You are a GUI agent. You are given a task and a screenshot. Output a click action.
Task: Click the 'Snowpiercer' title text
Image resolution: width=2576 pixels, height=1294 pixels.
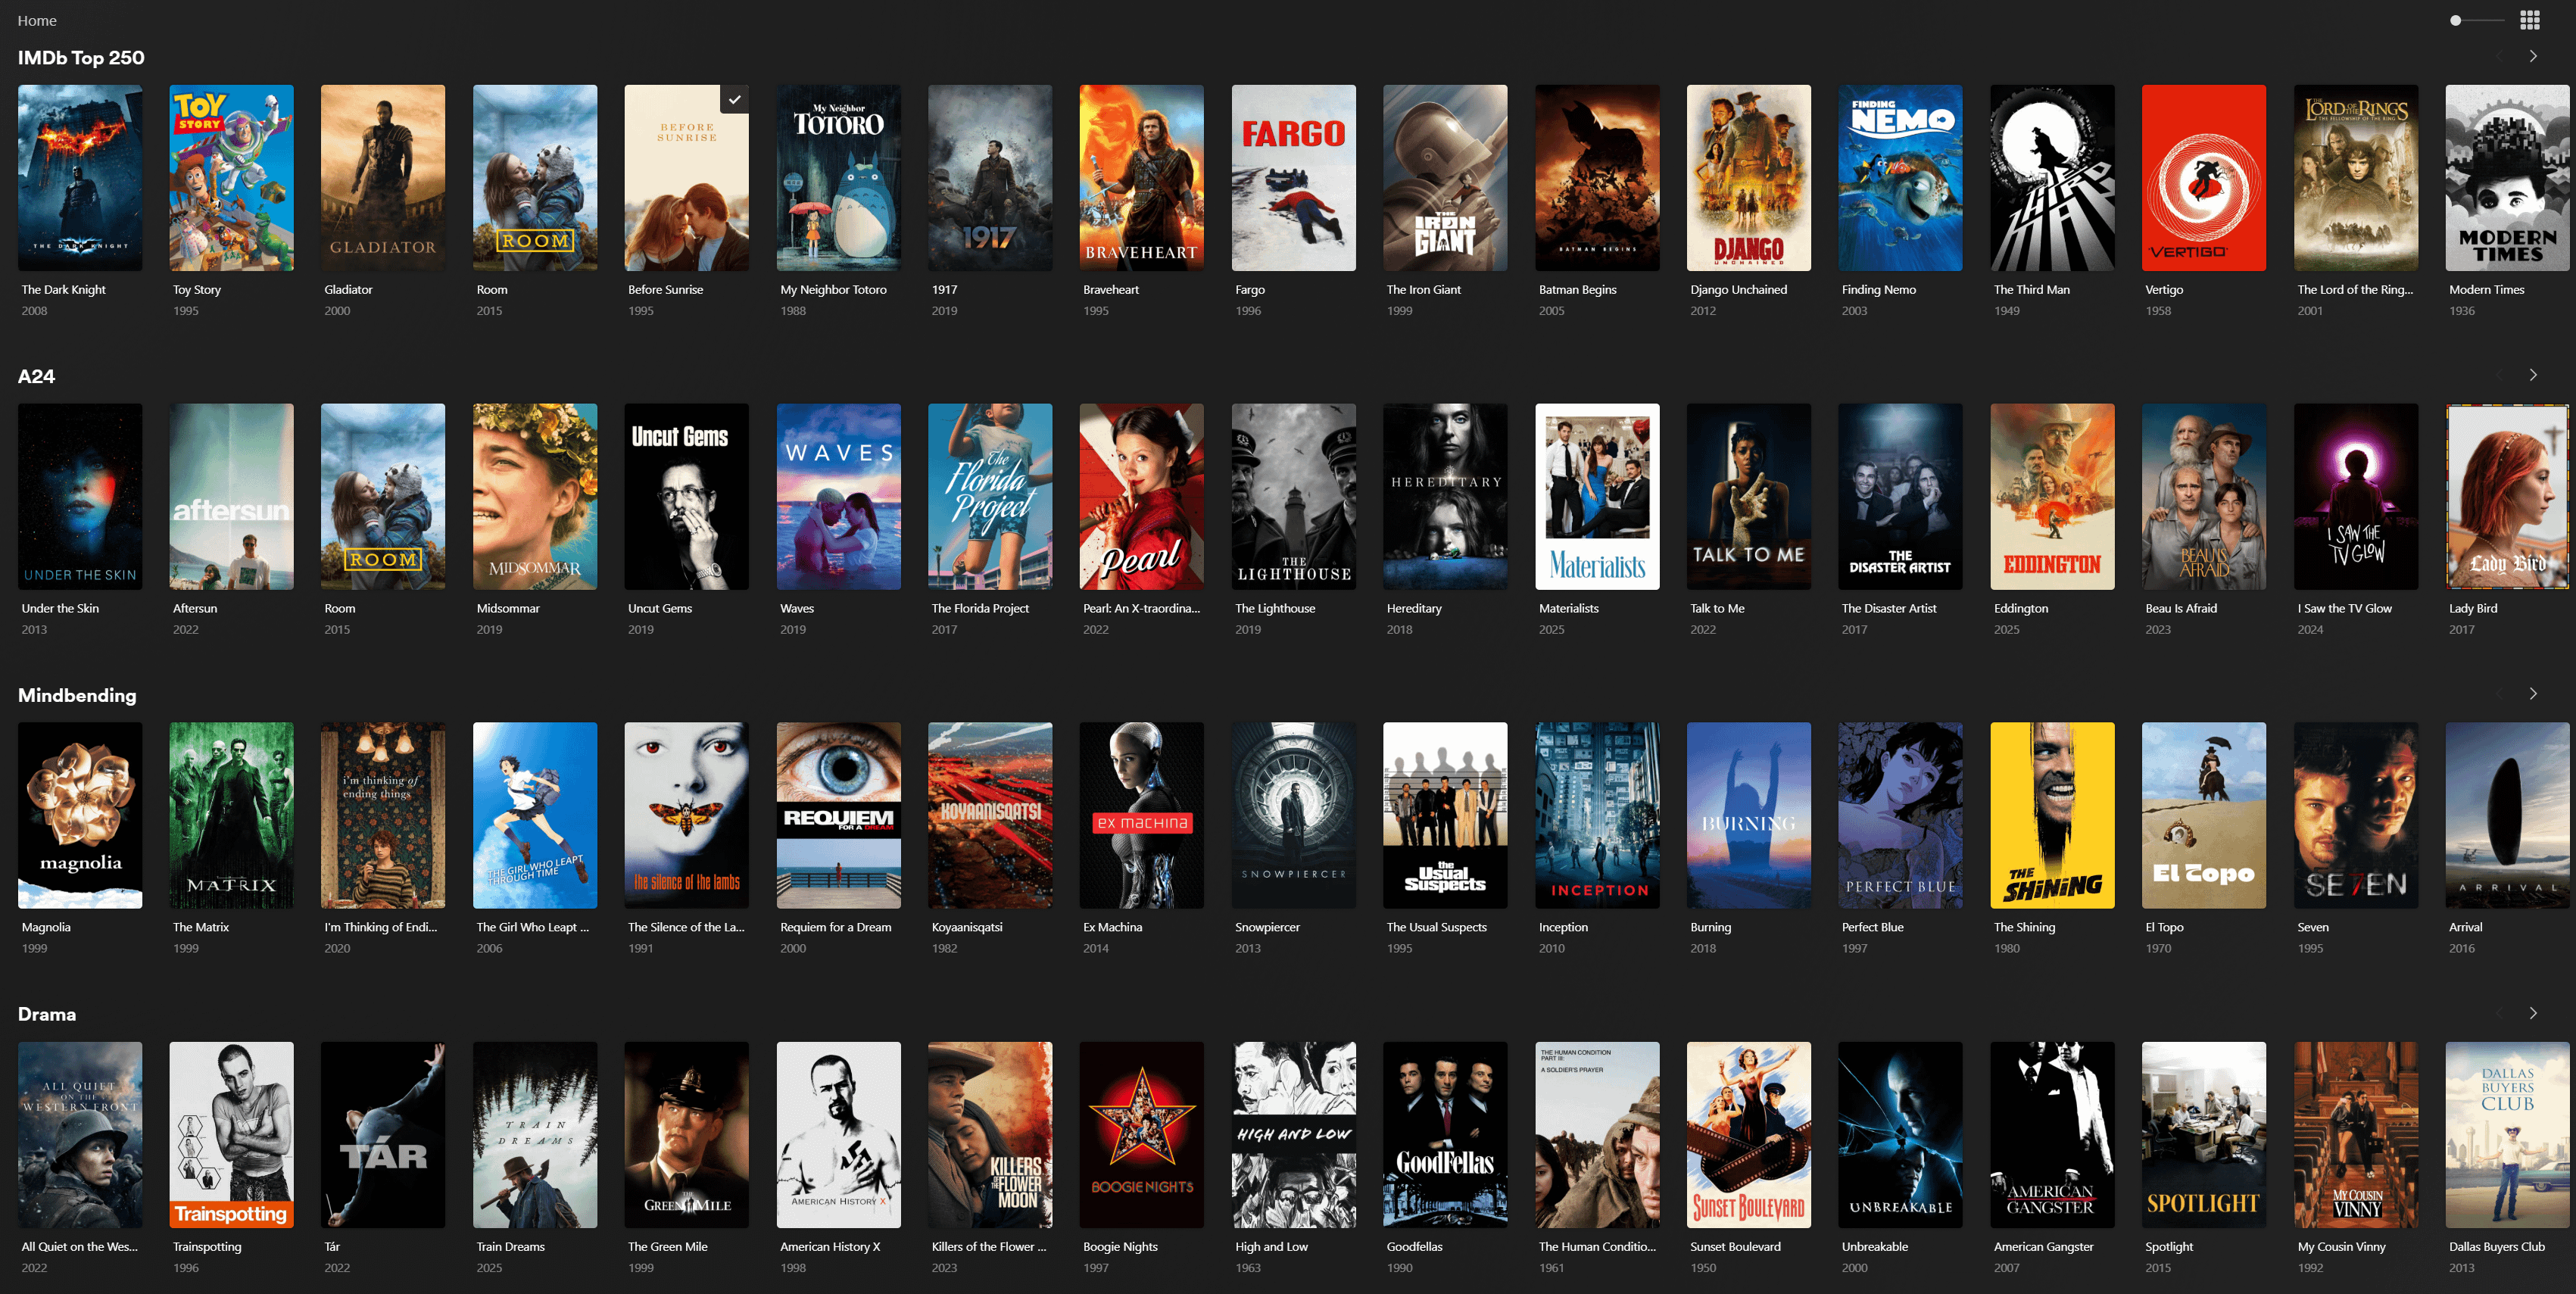coord(1267,927)
